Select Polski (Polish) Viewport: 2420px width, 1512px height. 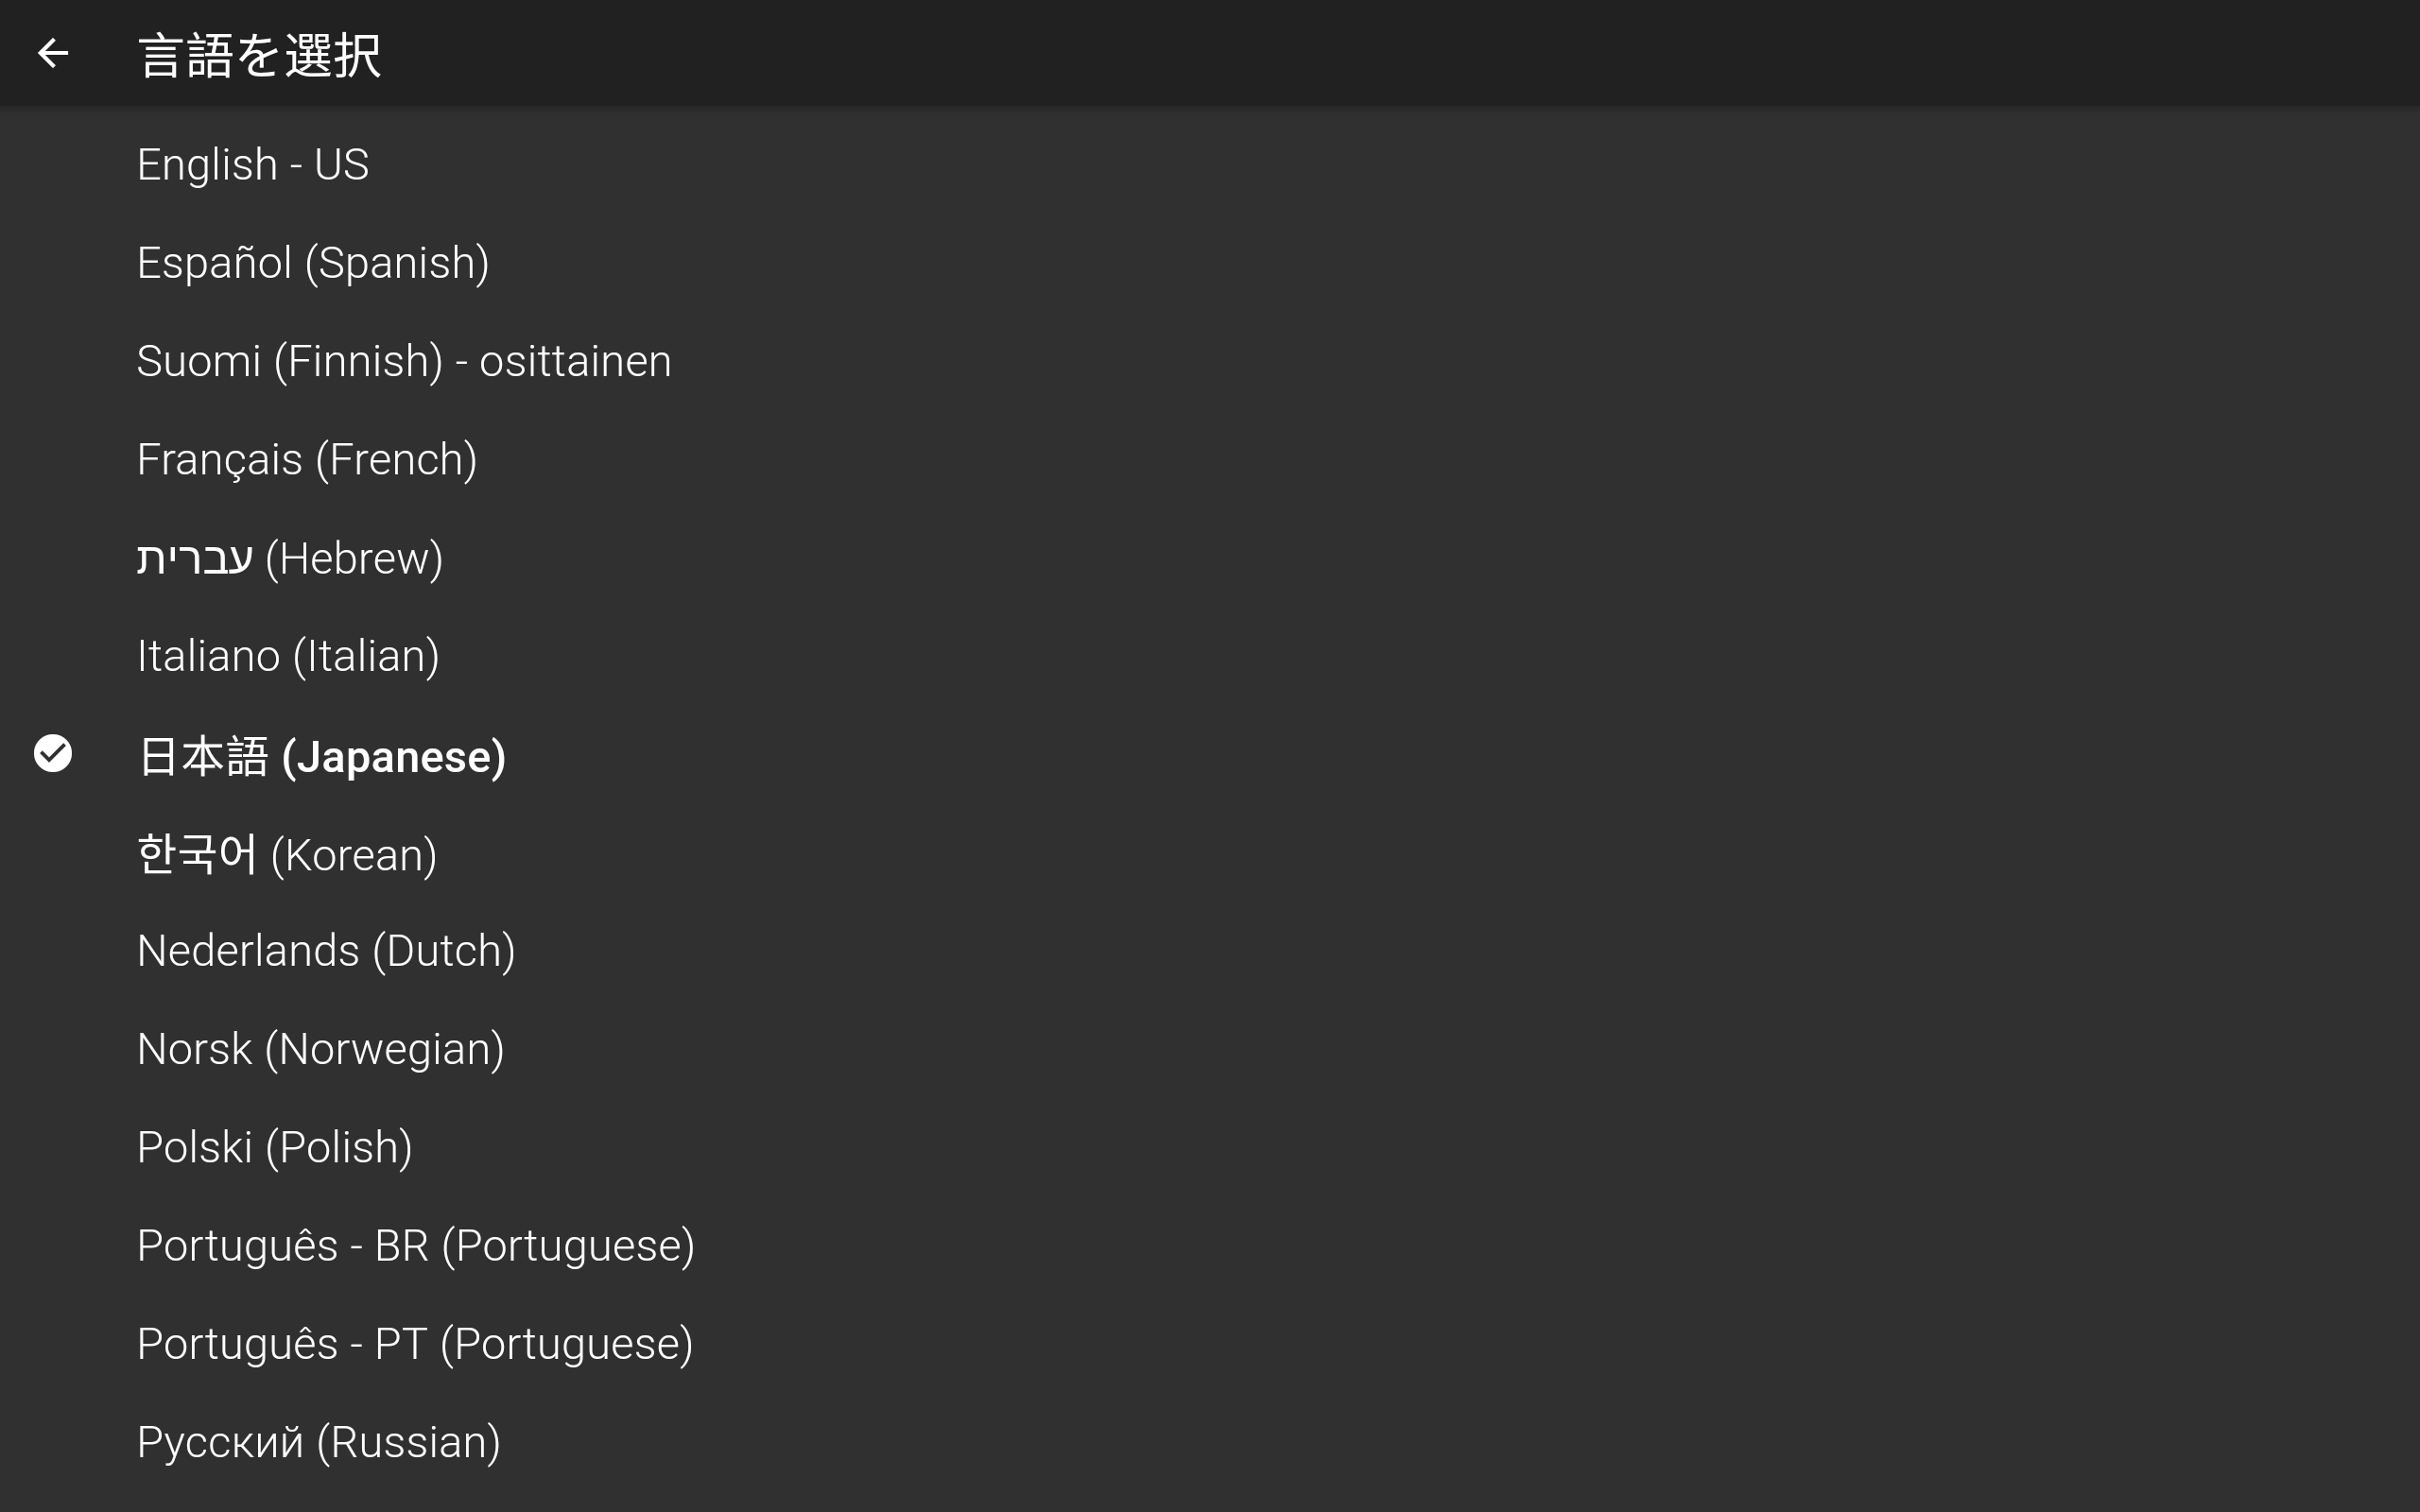[1210, 1147]
